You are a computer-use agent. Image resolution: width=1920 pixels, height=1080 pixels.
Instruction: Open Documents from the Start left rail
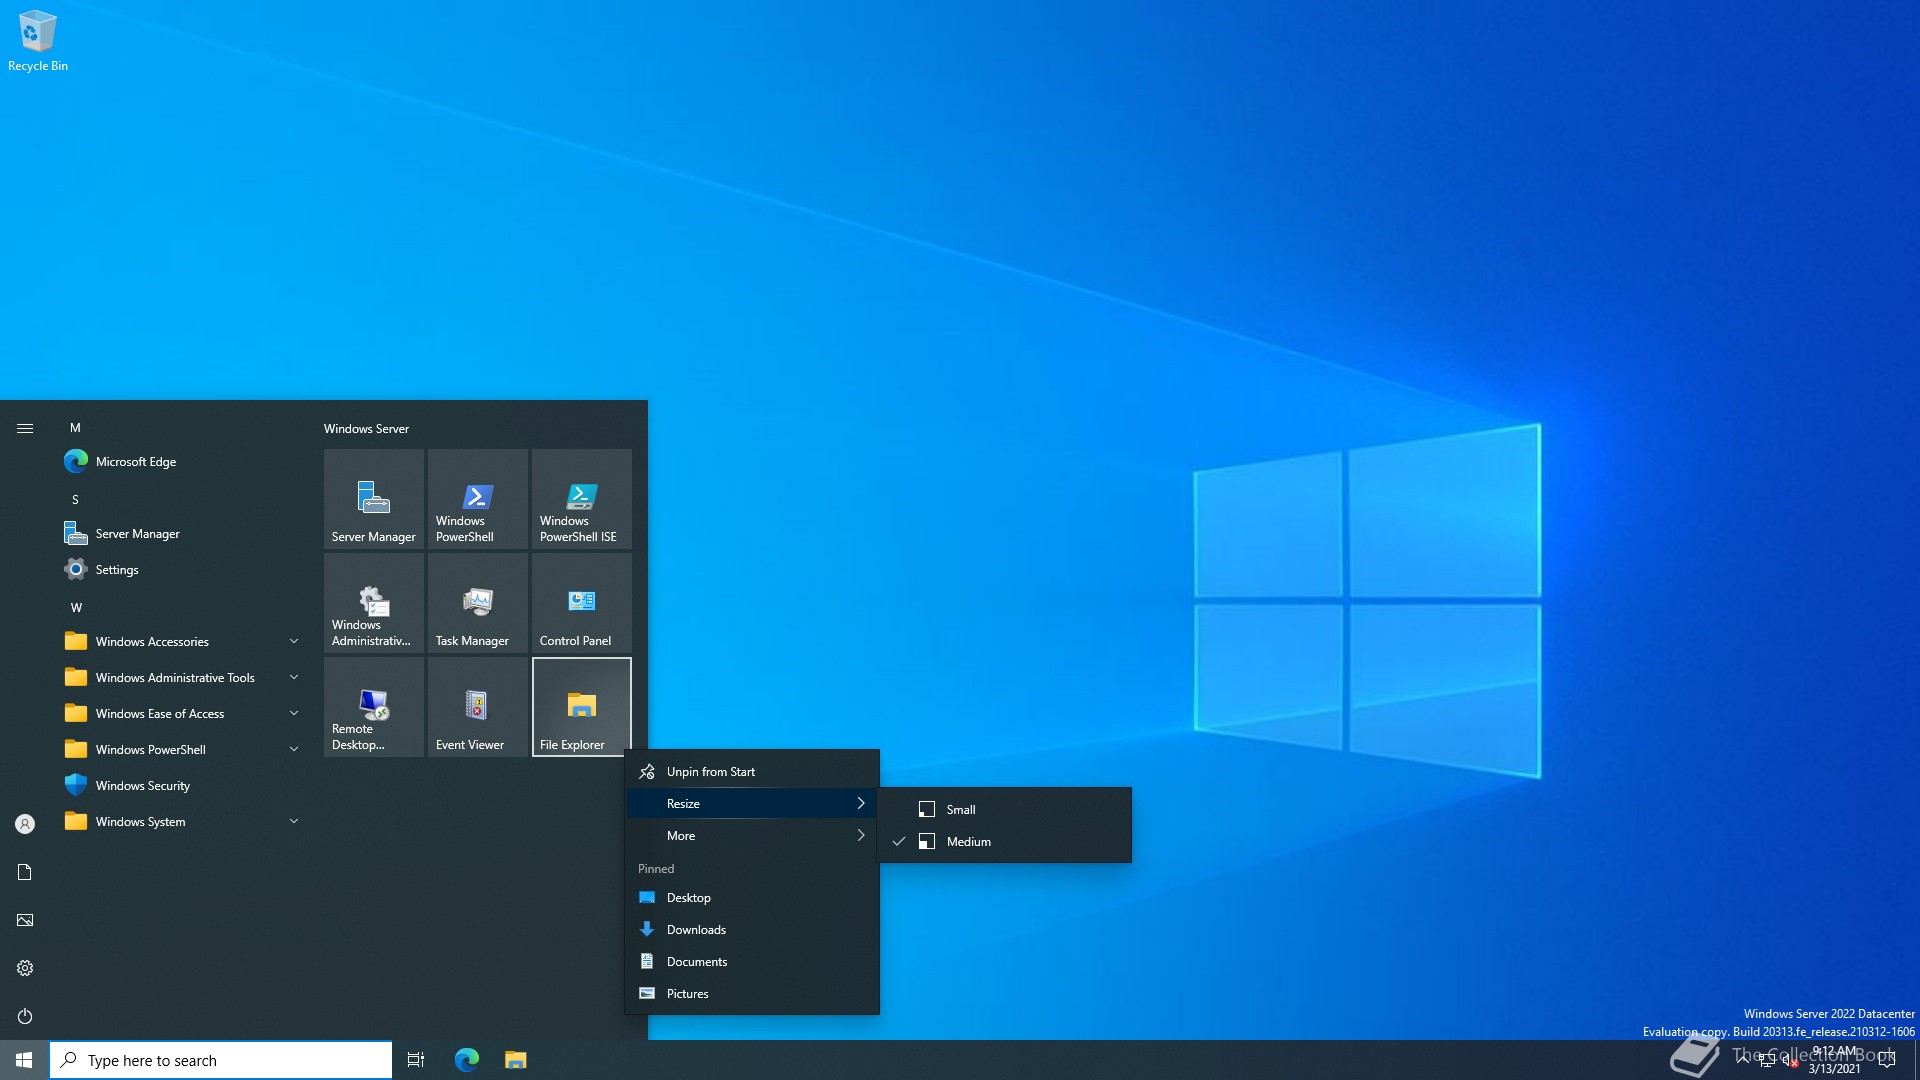[x=25, y=872]
